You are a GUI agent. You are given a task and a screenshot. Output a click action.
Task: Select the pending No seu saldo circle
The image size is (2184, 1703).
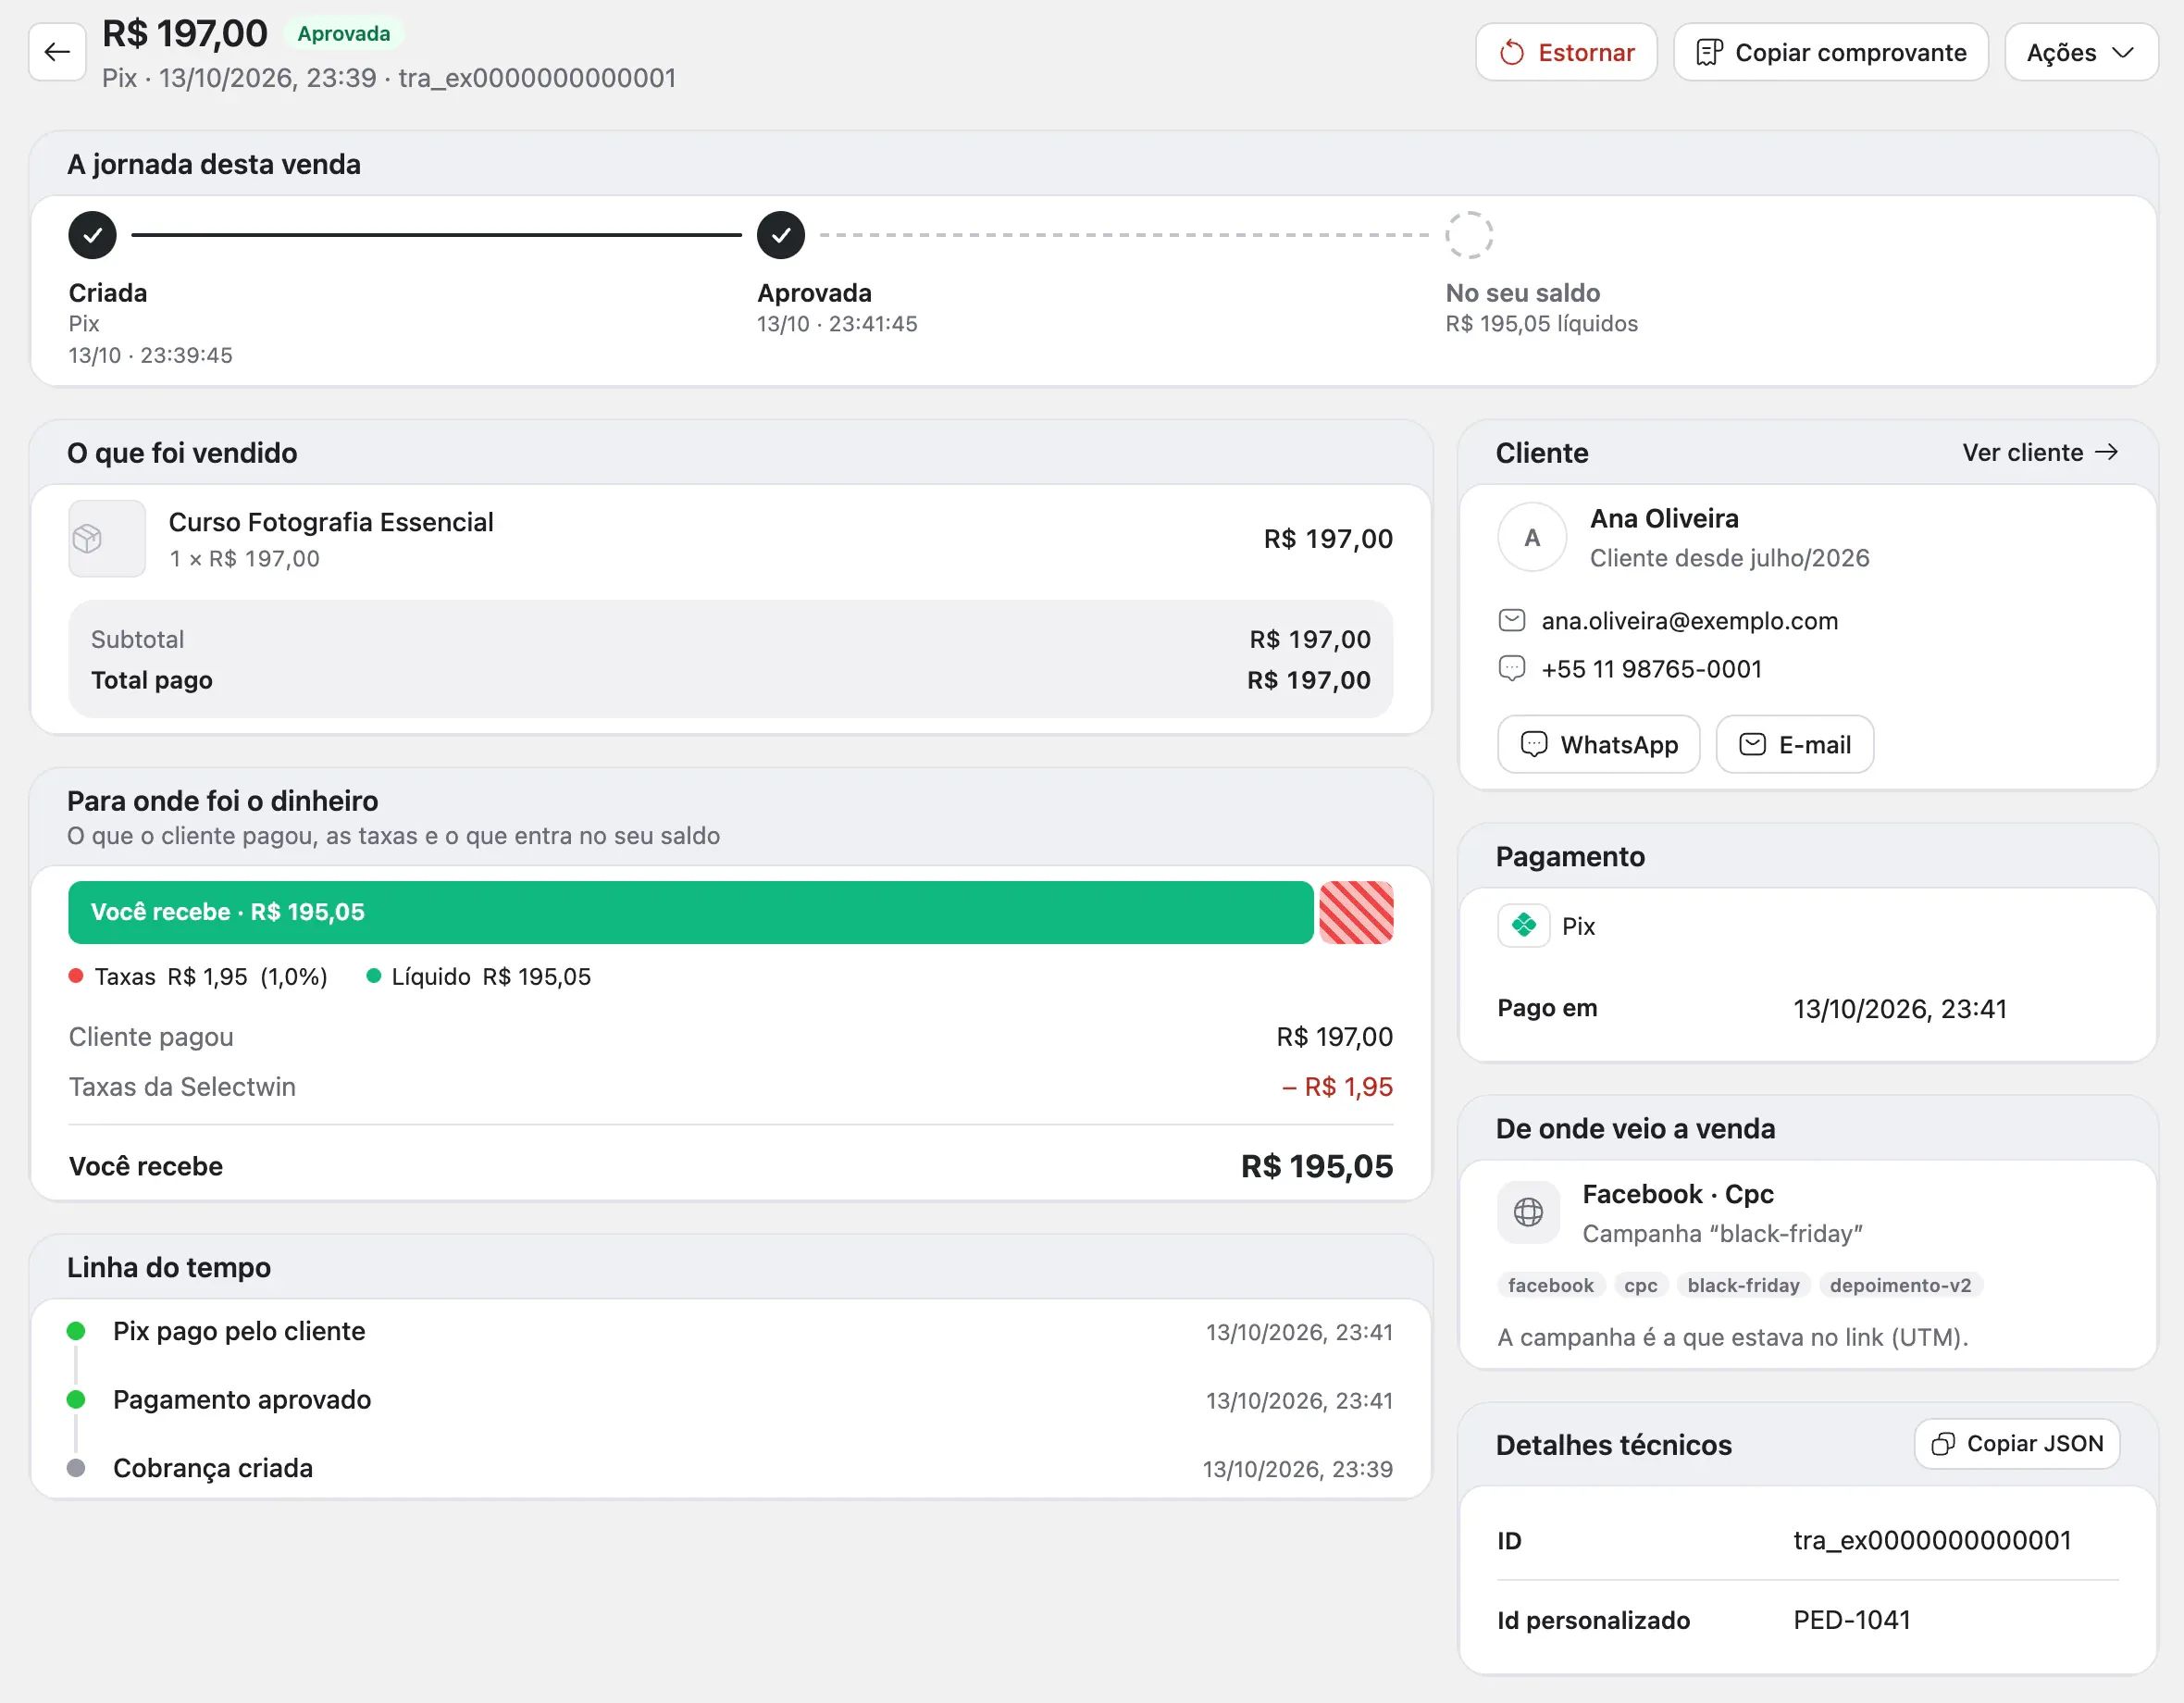pyautogui.click(x=1469, y=235)
